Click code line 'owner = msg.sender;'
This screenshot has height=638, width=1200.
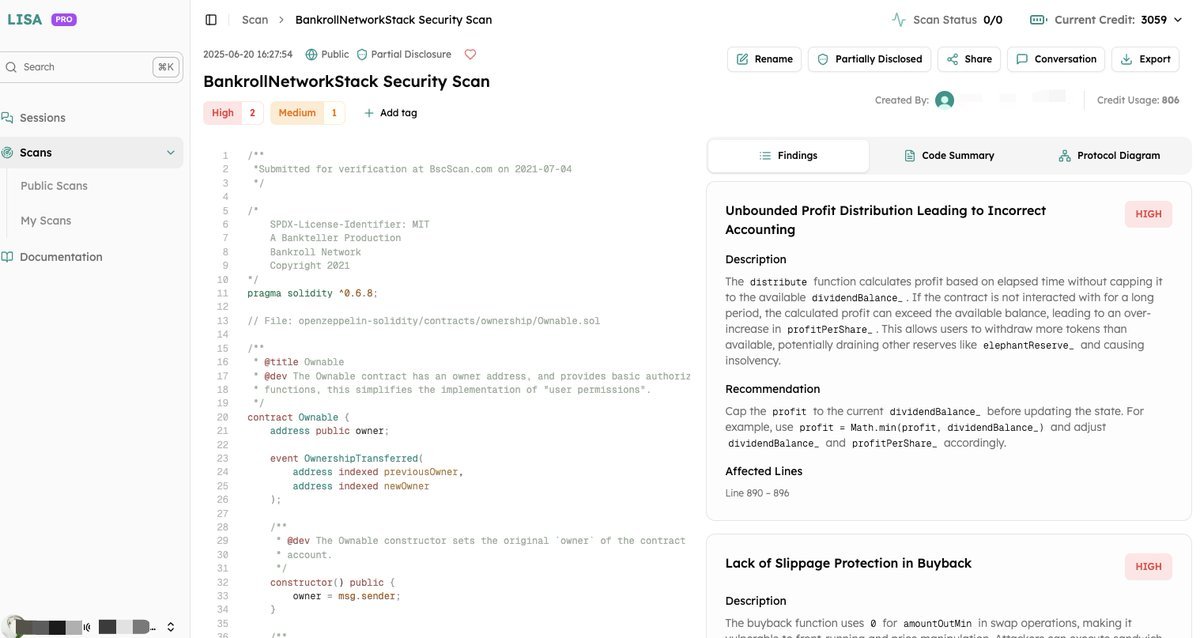coord(346,596)
